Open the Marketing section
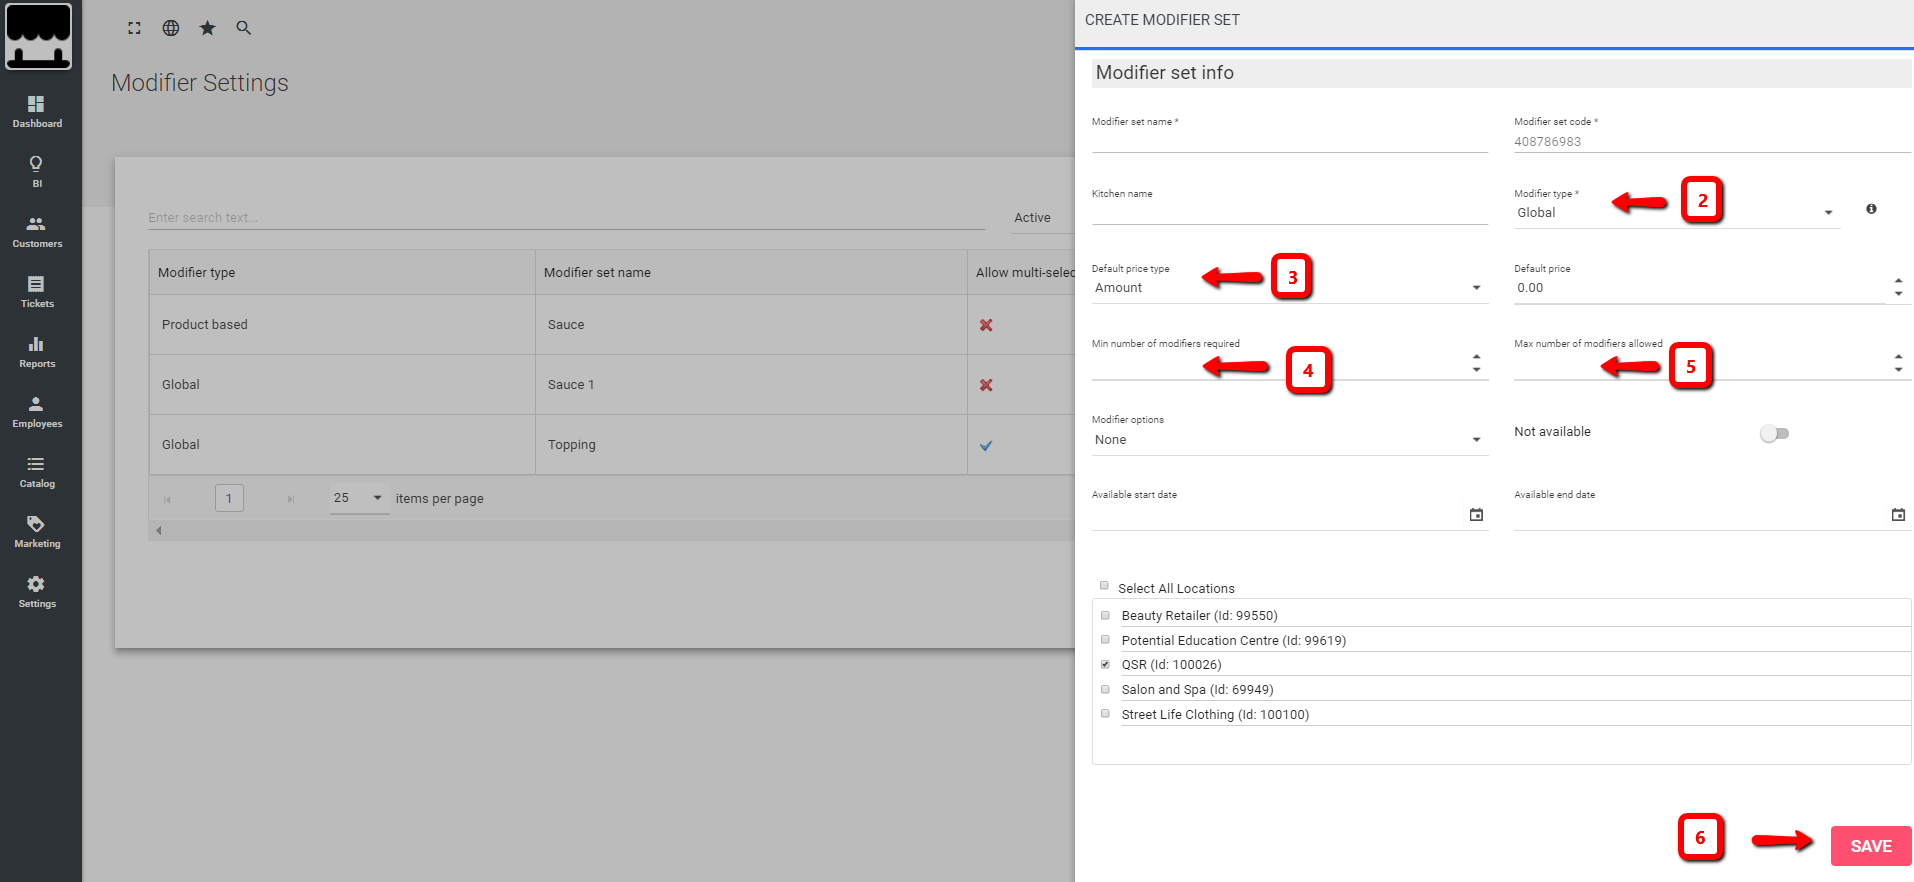The width and height of the screenshot is (1914, 882). pyautogui.click(x=37, y=532)
